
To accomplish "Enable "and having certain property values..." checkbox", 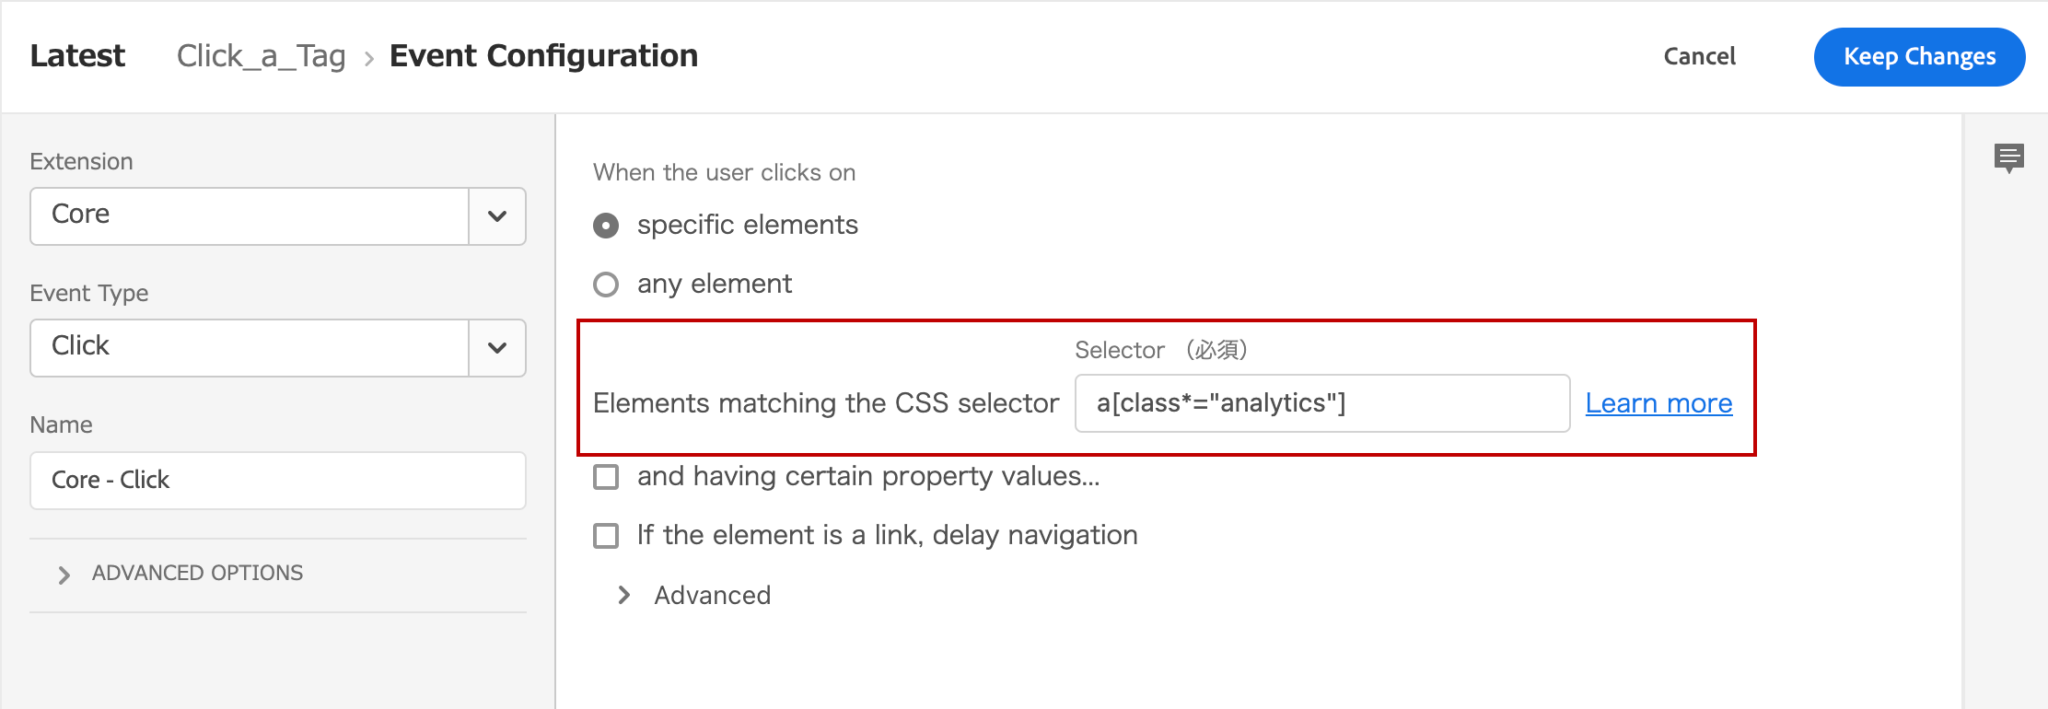I will (605, 477).
